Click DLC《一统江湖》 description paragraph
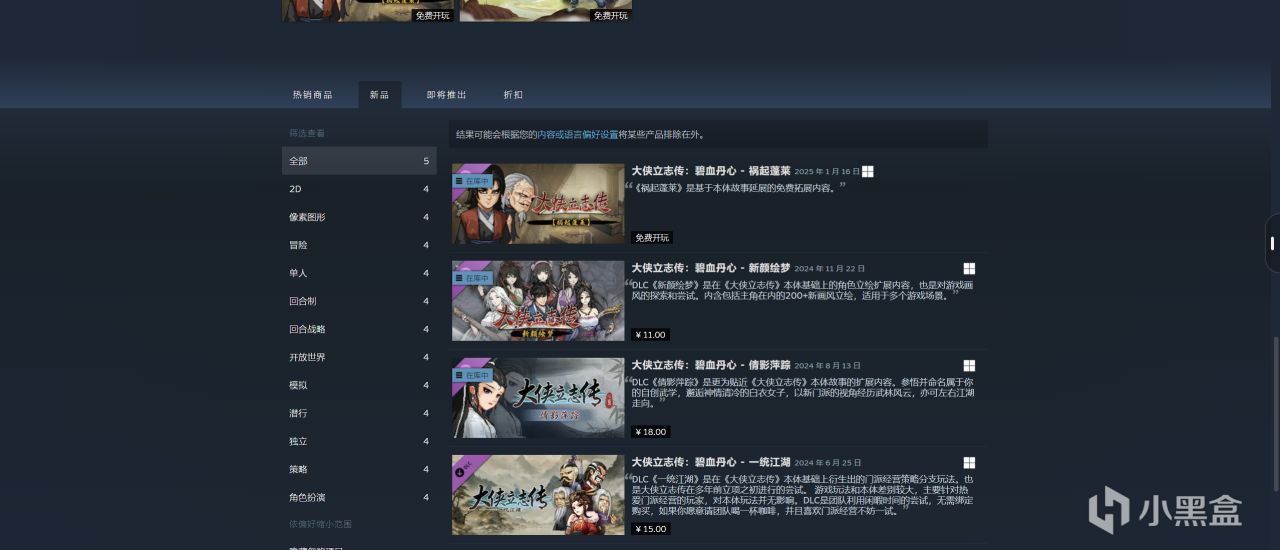This screenshot has width=1280, height=550. click(x=803, y=495)
